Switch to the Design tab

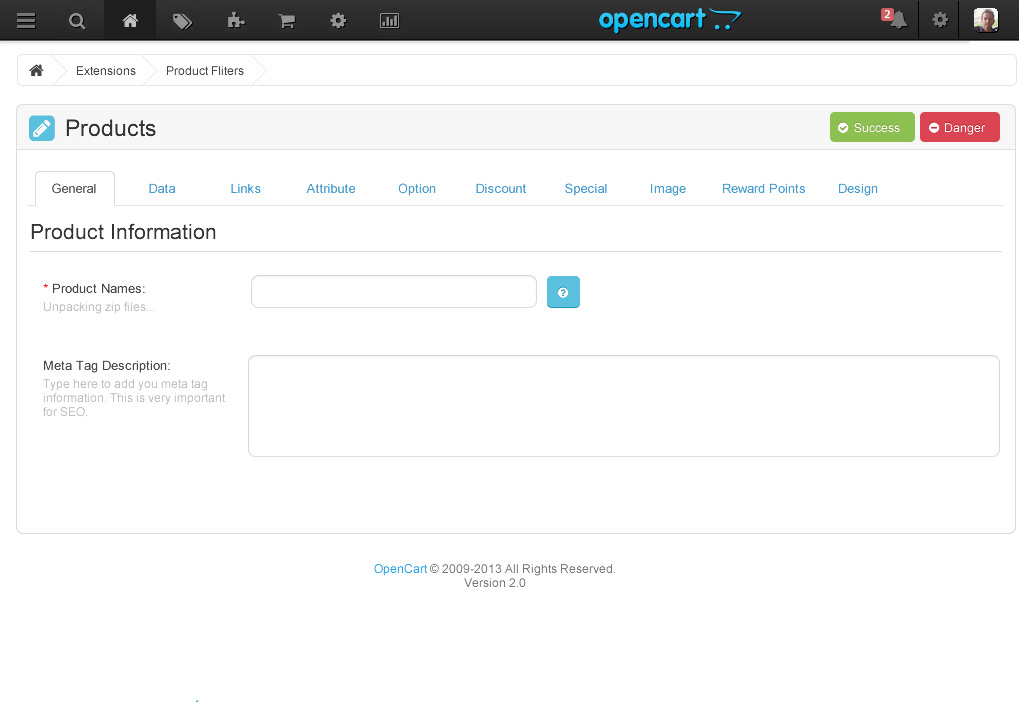point(857,188)
